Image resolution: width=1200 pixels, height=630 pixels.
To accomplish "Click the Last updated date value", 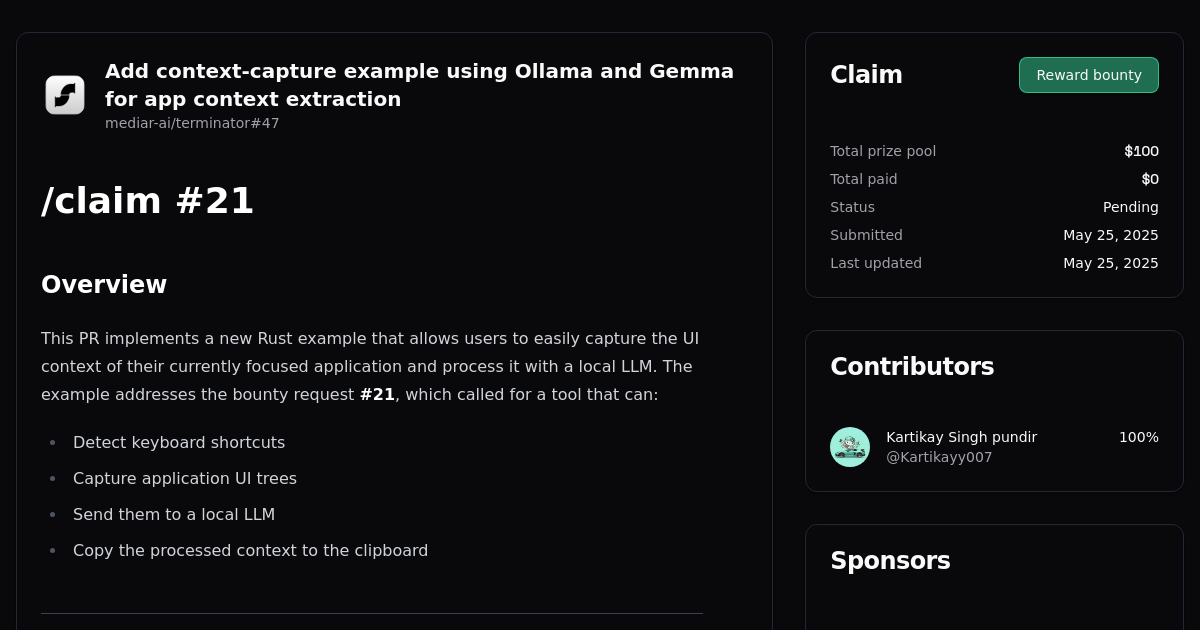I will pyautogui.click(x=1111, y=263).
